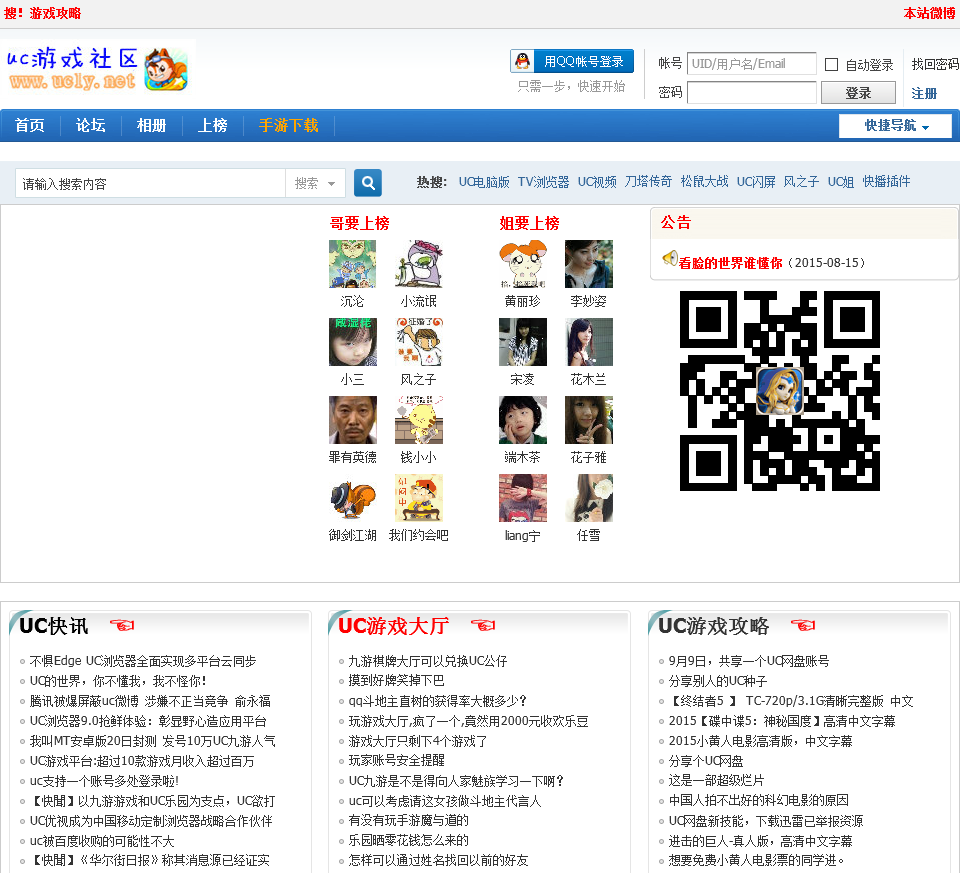Open article uc被百度收购的可能性不大

click(x=102, y=842)
